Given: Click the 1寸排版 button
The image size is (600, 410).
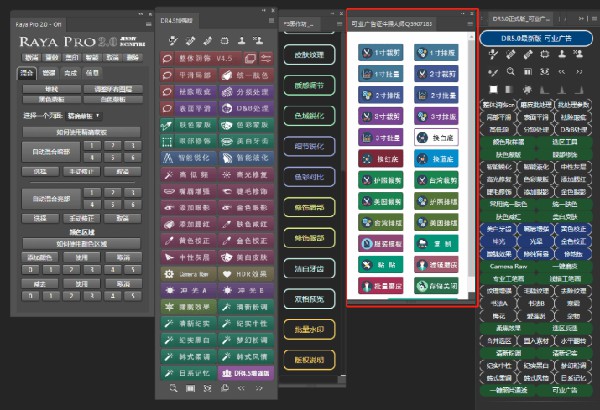Looking at the screenshot, I should tap(436, 52).
